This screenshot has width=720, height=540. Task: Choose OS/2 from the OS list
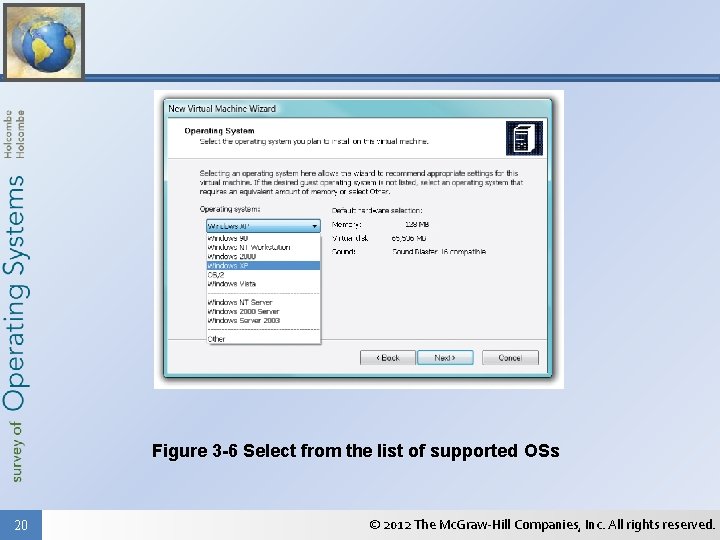click(264, 275)
